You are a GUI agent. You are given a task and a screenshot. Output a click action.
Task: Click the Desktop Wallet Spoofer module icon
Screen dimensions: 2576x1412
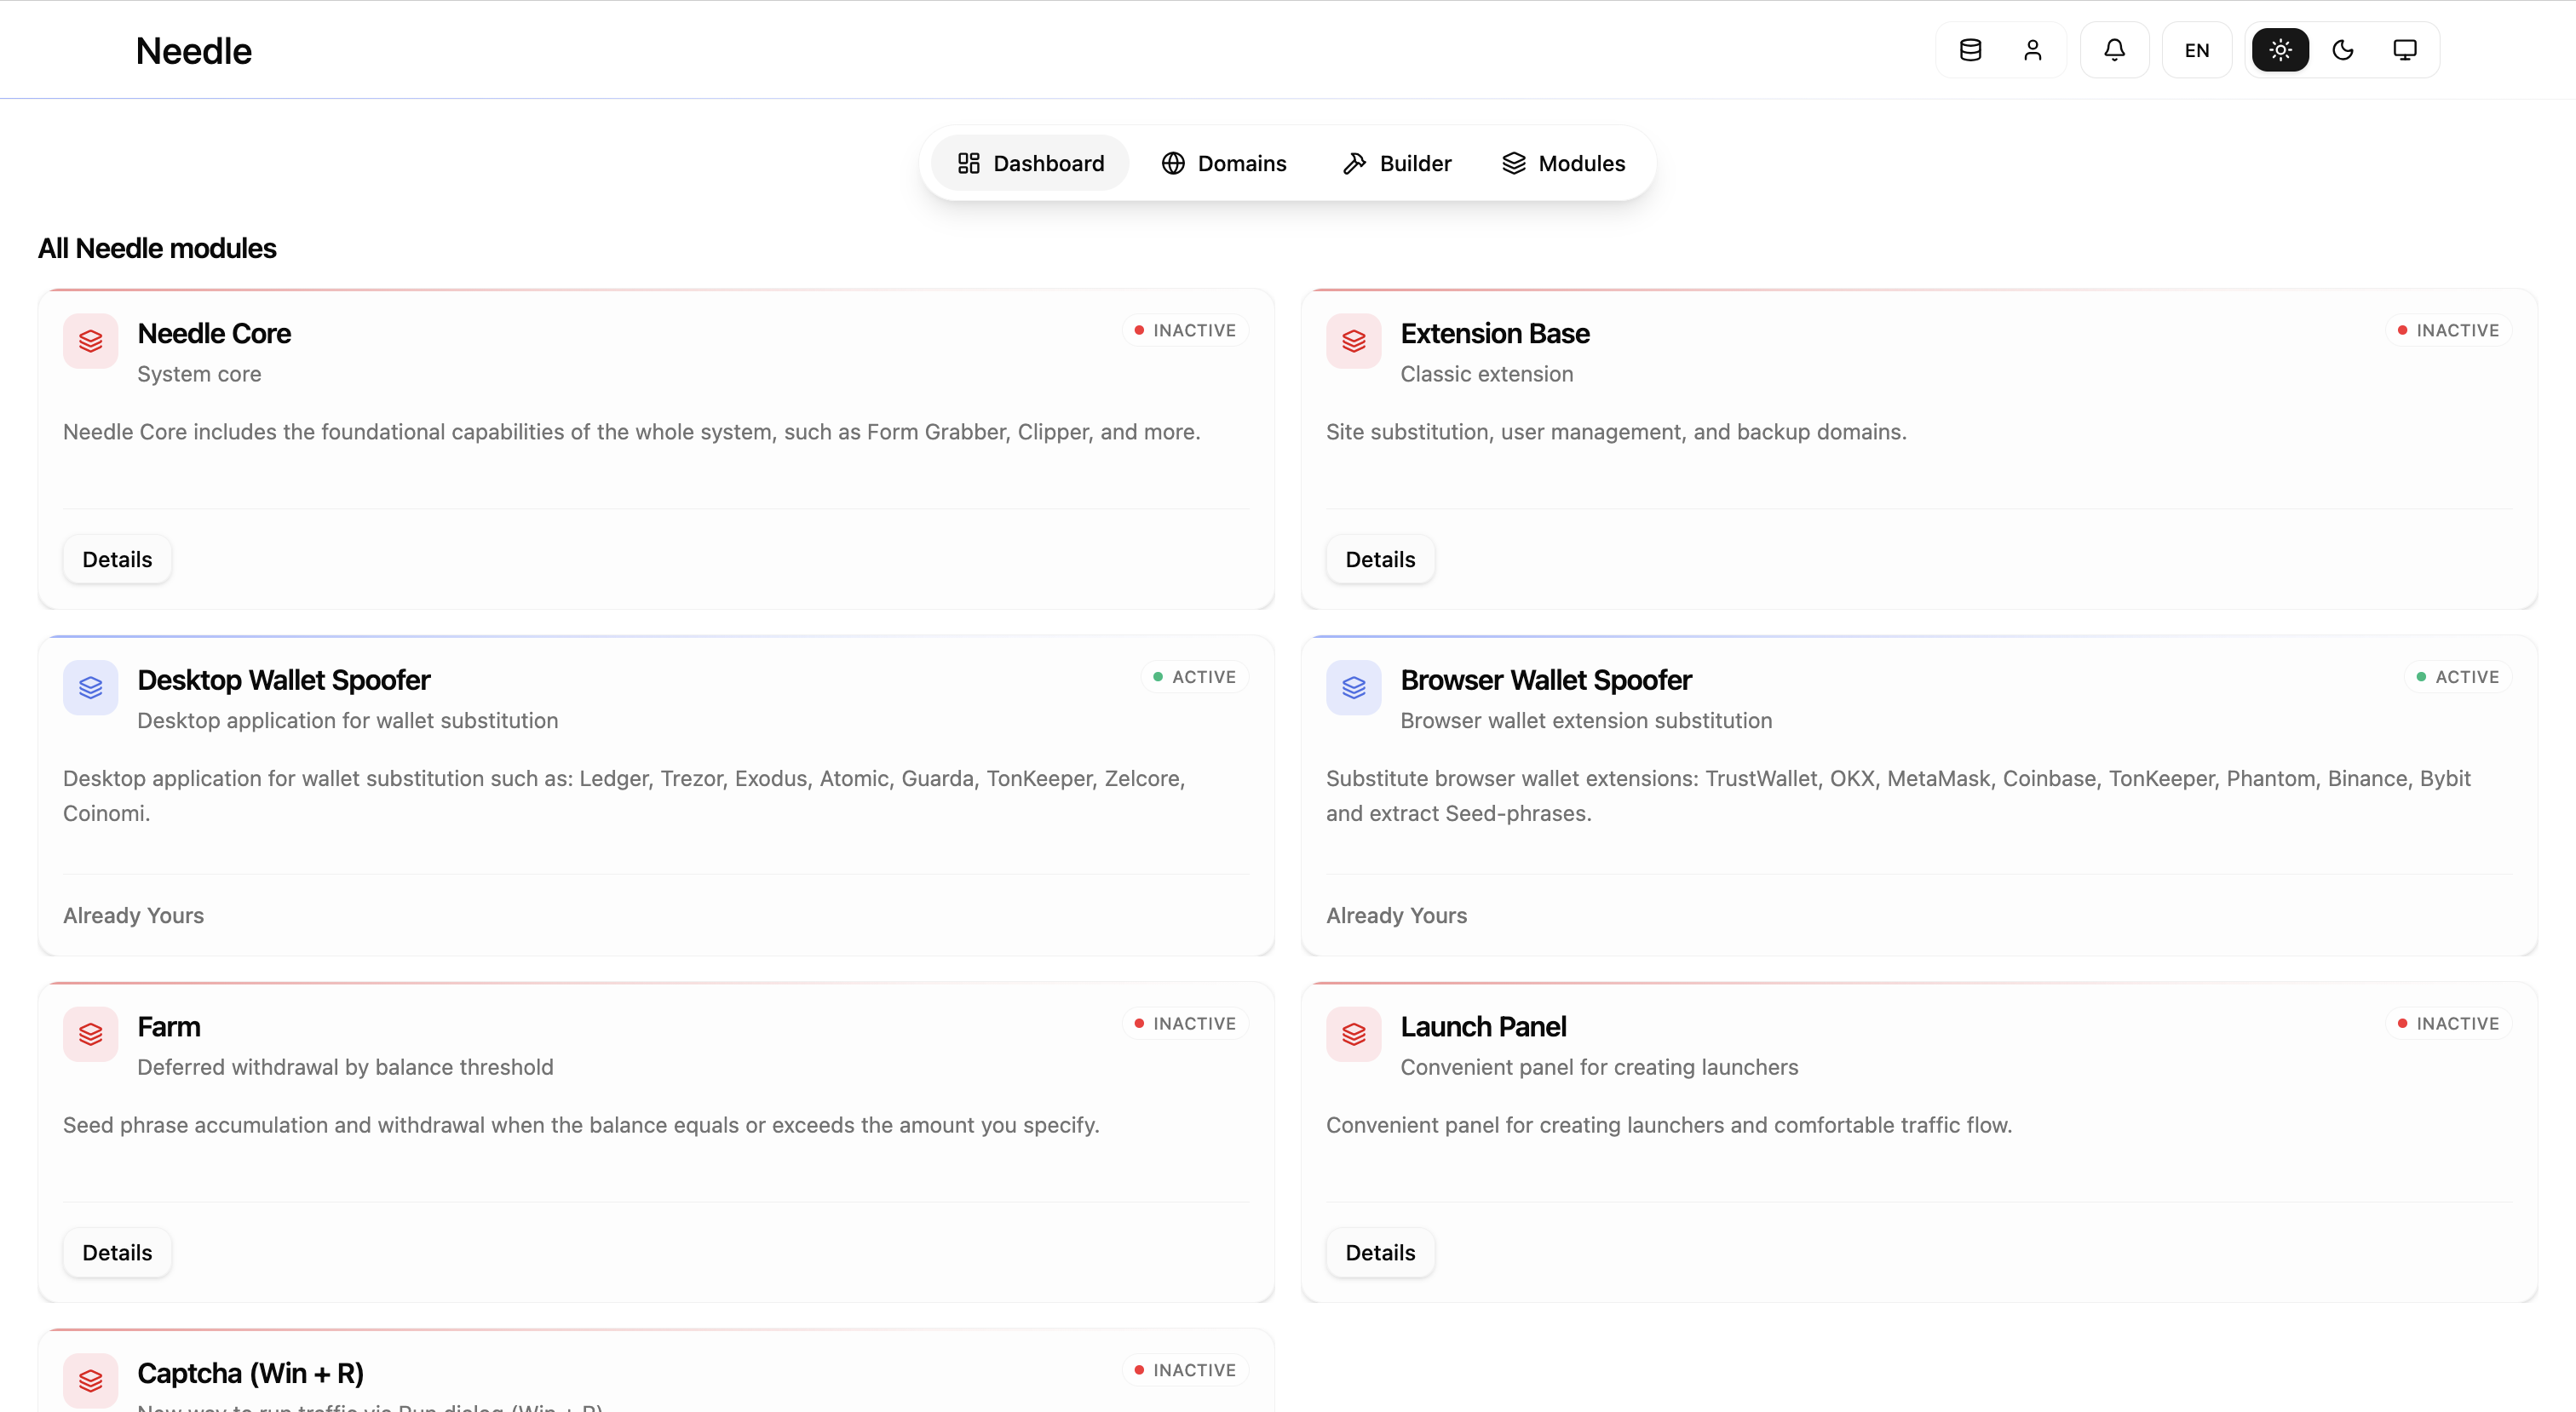91,688
